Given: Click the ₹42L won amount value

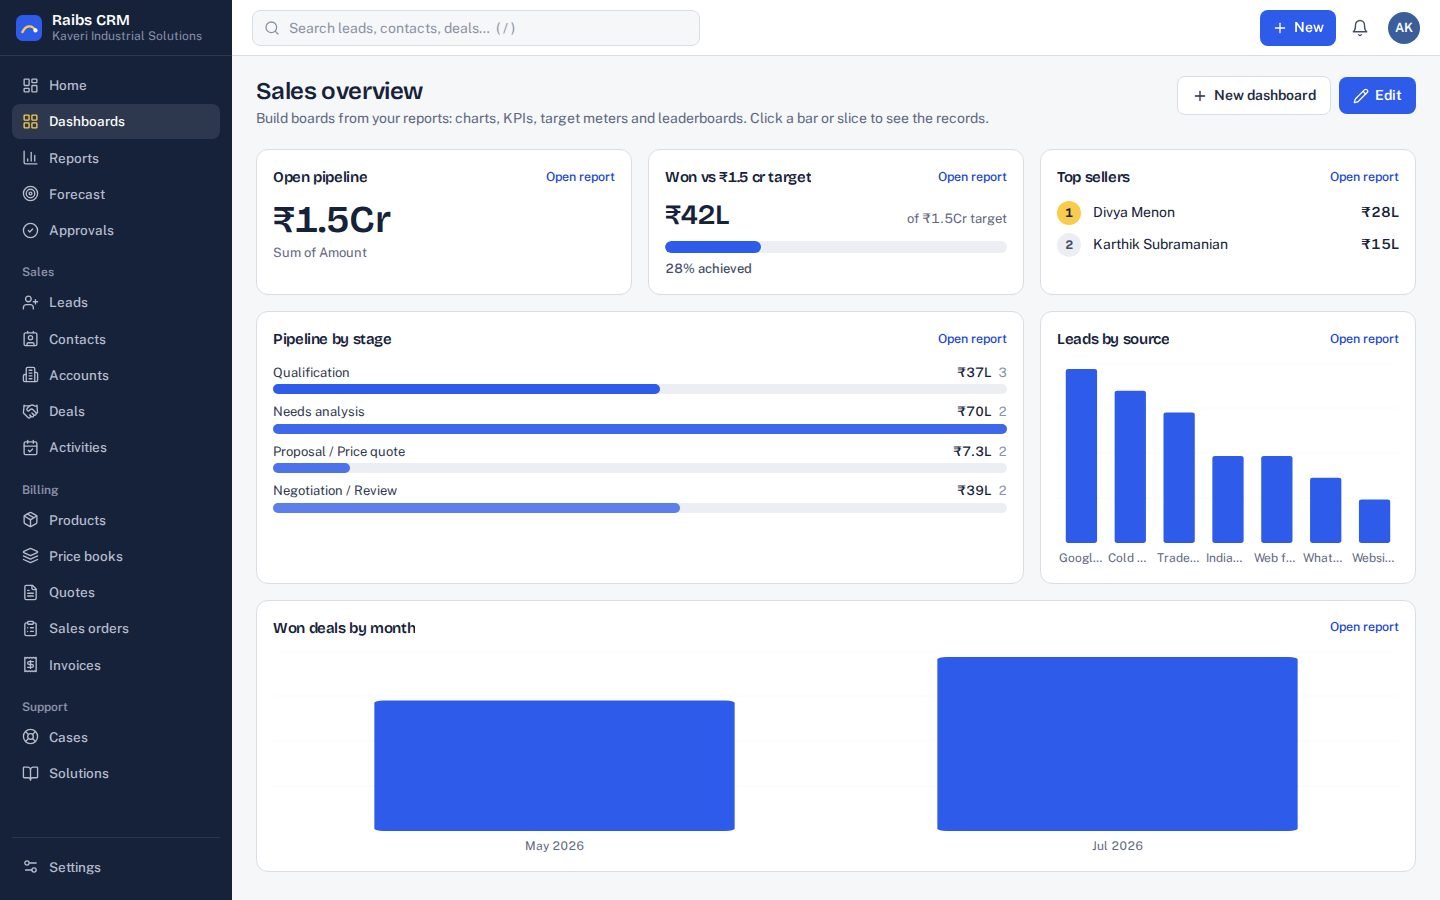Looking at the screenshot, I should (697, 215).
